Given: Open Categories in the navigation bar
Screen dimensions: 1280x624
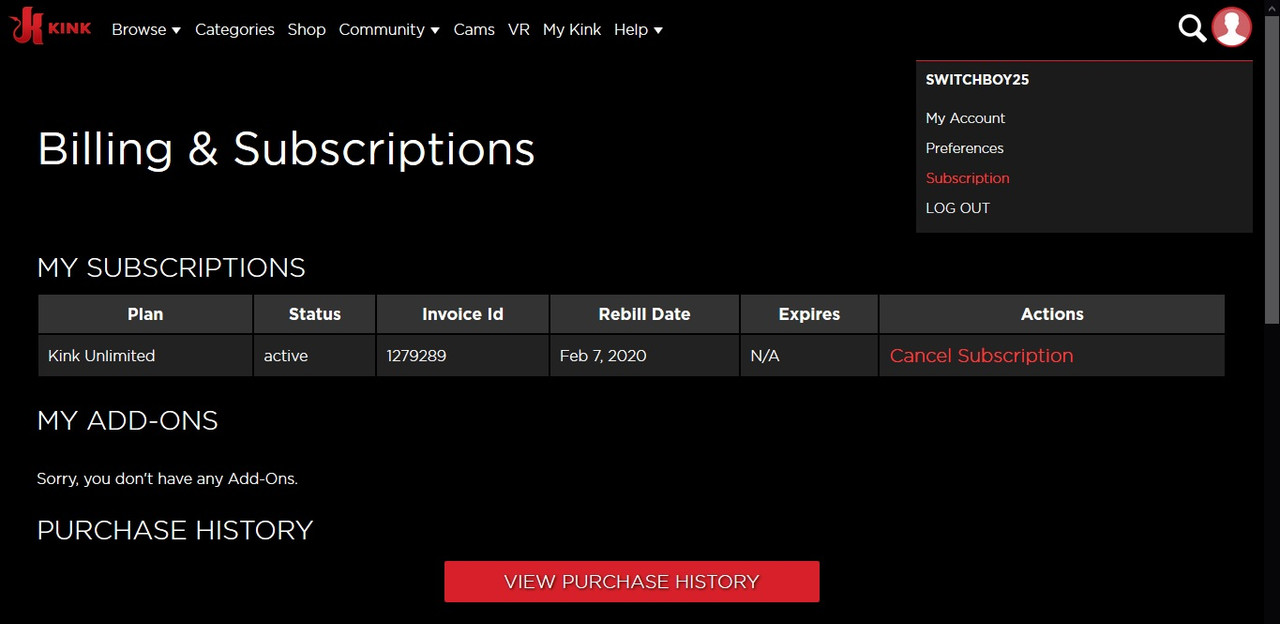Looking at the screenshot, I should (x=235, y=30).
